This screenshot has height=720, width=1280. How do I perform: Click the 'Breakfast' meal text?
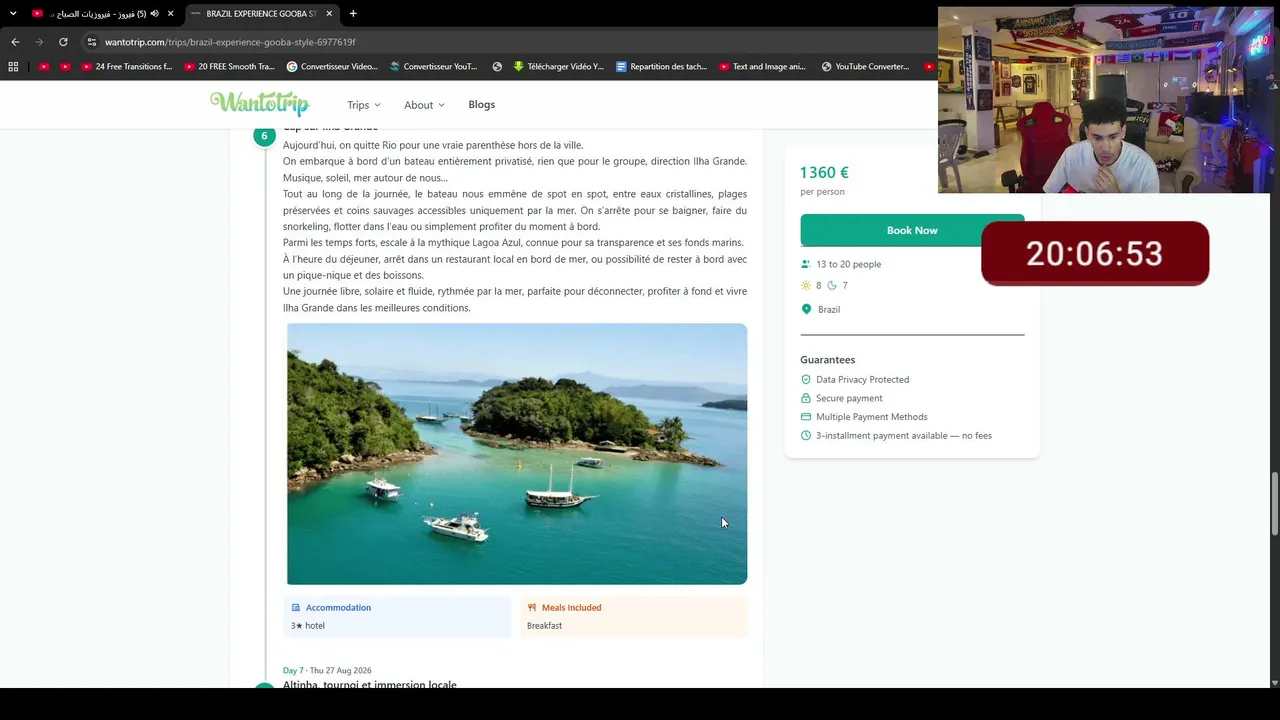545,626
